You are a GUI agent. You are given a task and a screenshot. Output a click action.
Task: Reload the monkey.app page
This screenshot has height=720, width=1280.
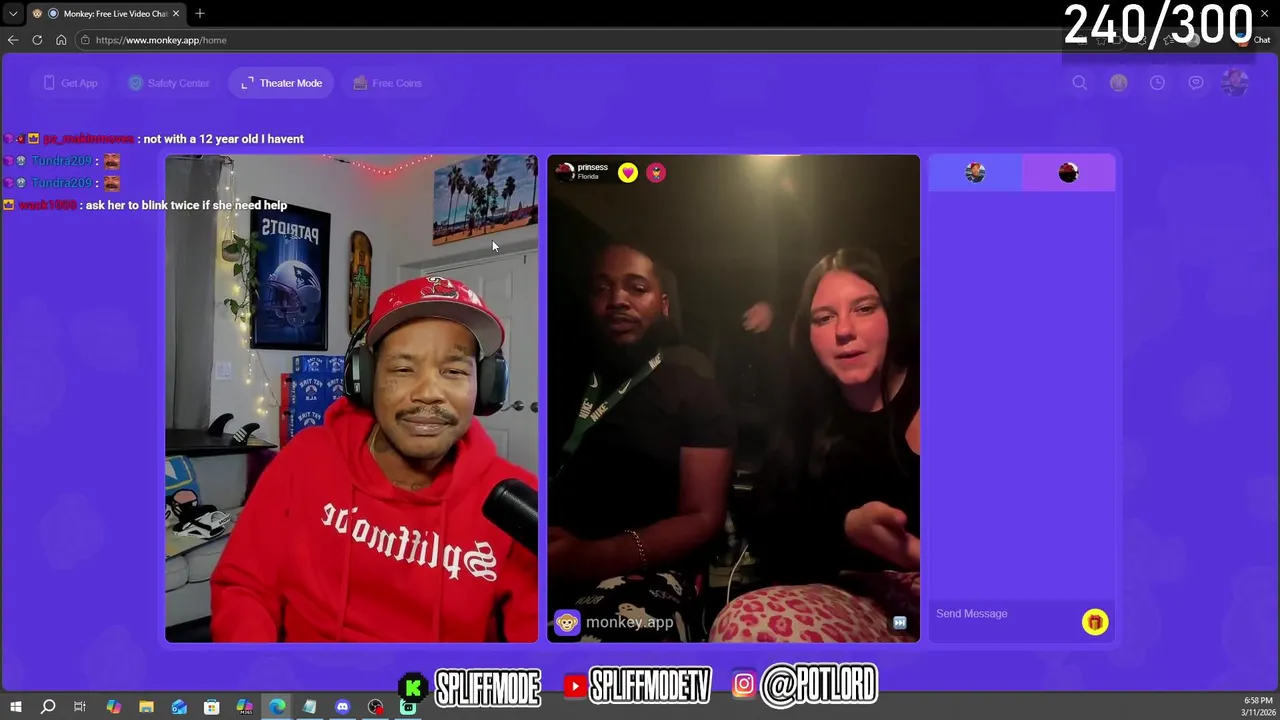[37, 40]
